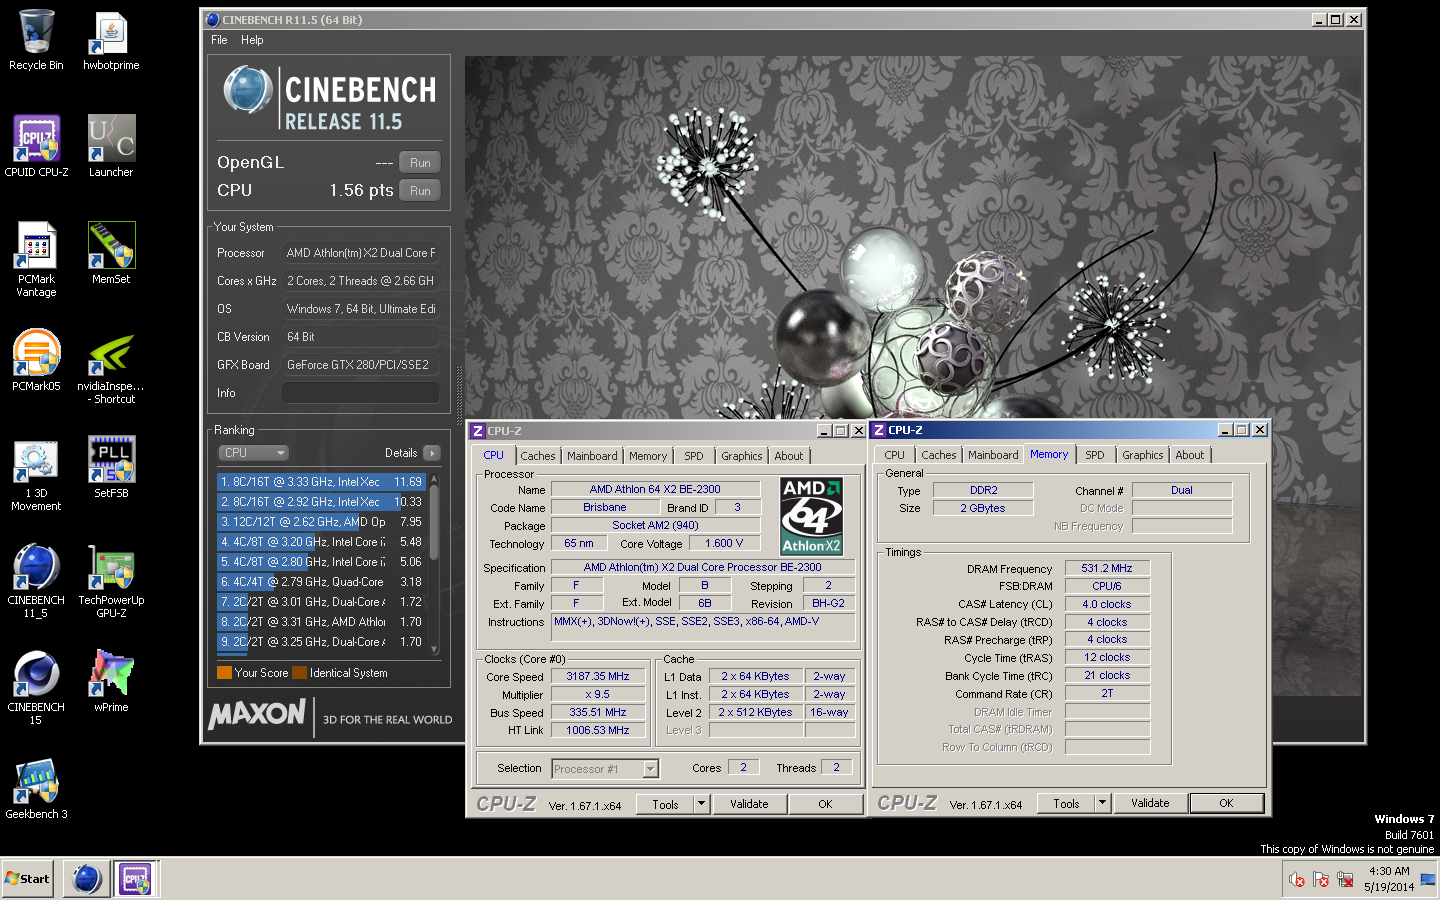The height and width of the screenshot is (900, 1440).
Task: Open the File menu in Cinebench
Action: [219, 40]
